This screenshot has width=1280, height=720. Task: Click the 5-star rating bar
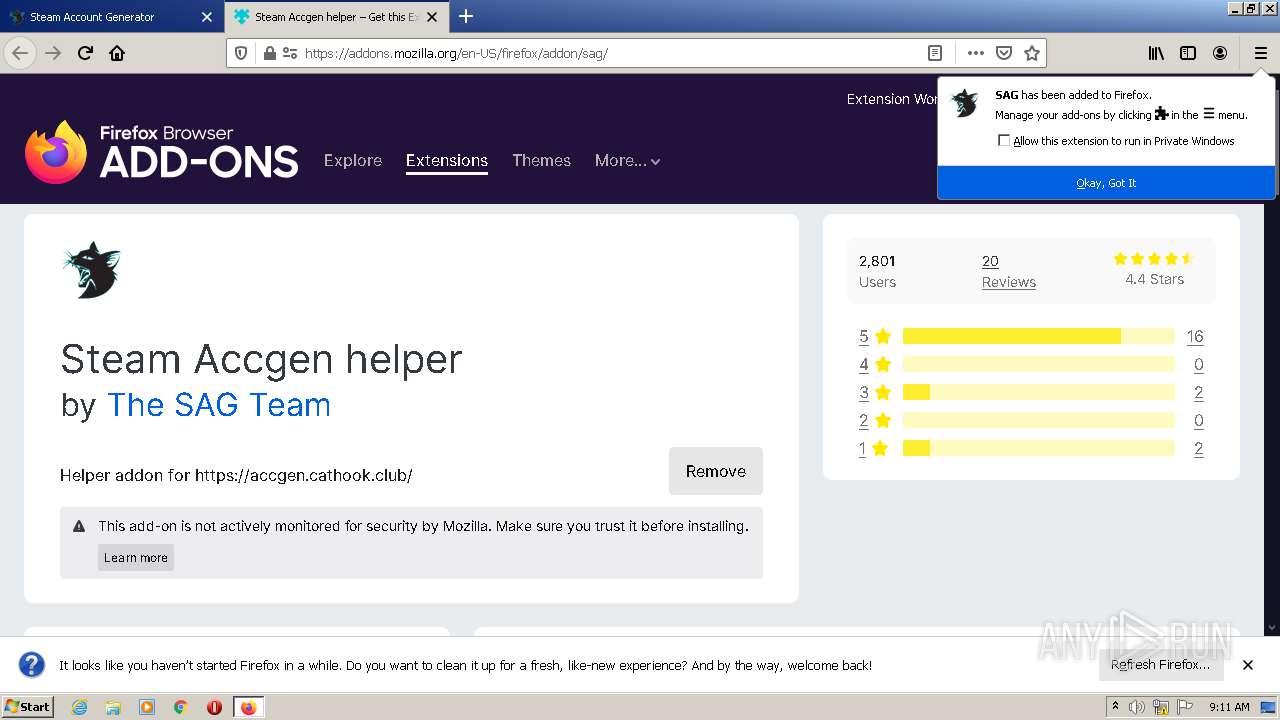(1038, 336)
